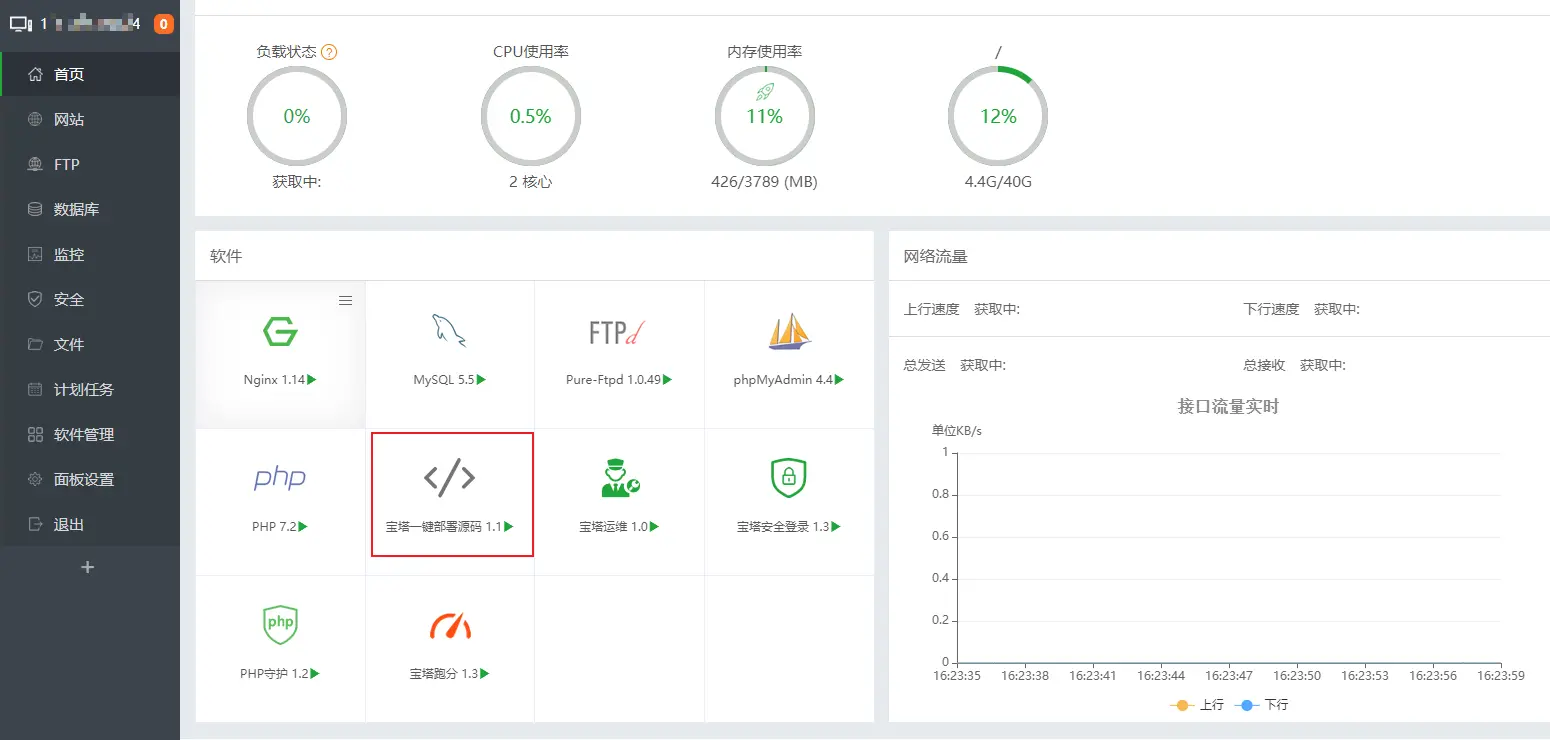
Task: Click the PHP 7.2 icon
Action: tap(280, 478)
